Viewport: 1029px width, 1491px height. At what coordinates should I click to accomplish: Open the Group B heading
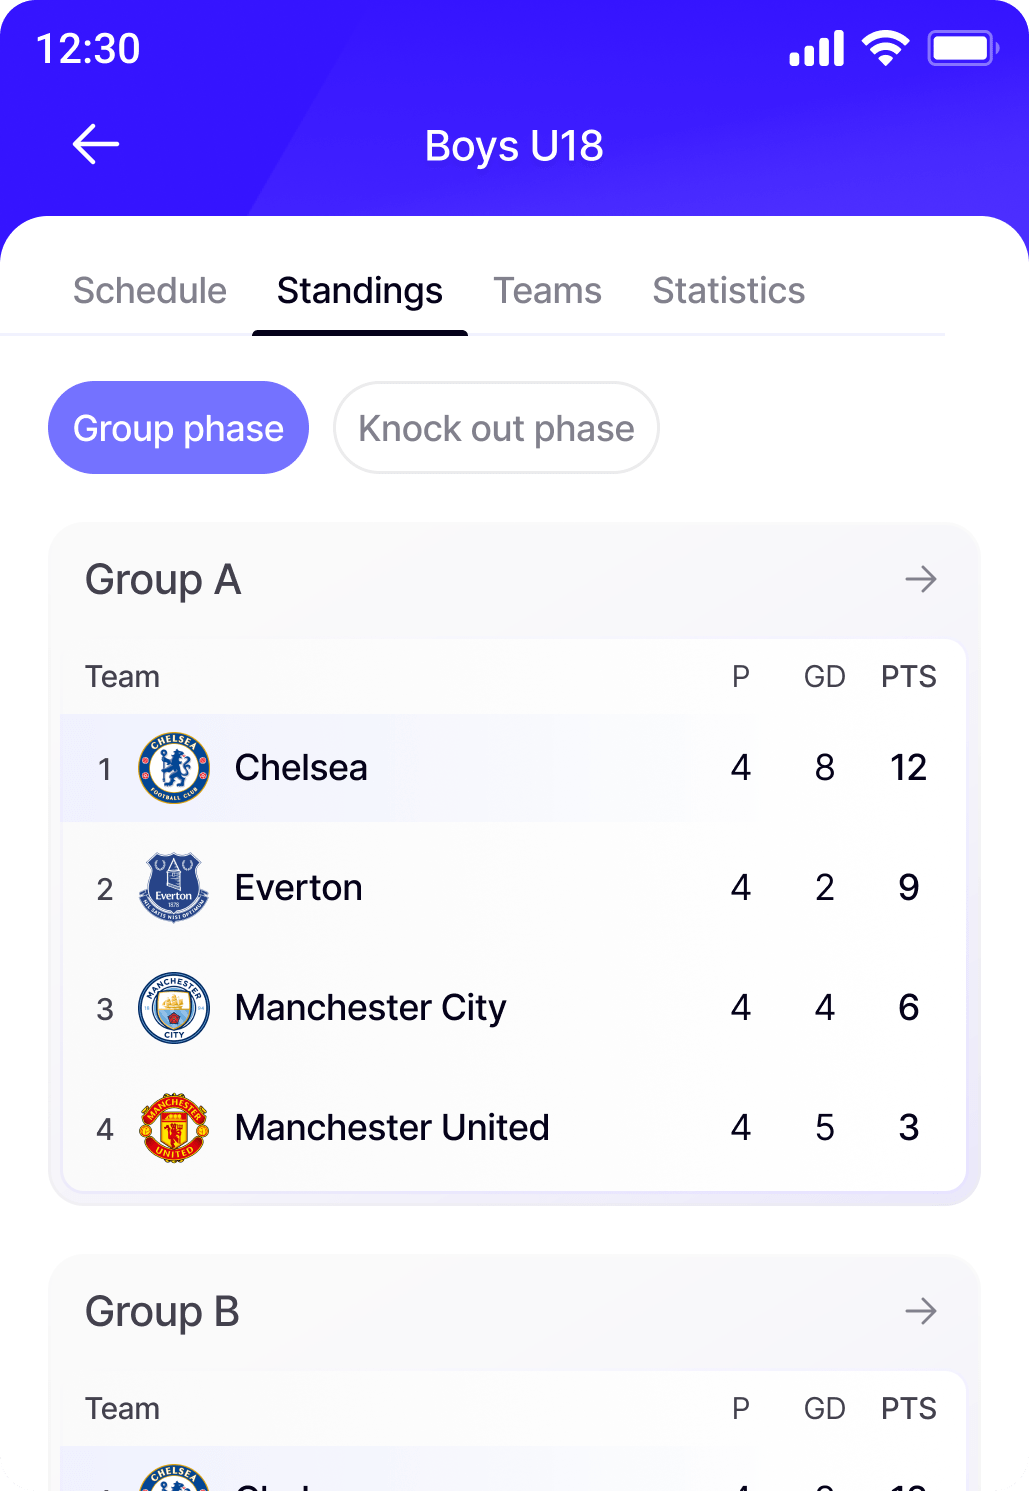tap(162, 1311)
